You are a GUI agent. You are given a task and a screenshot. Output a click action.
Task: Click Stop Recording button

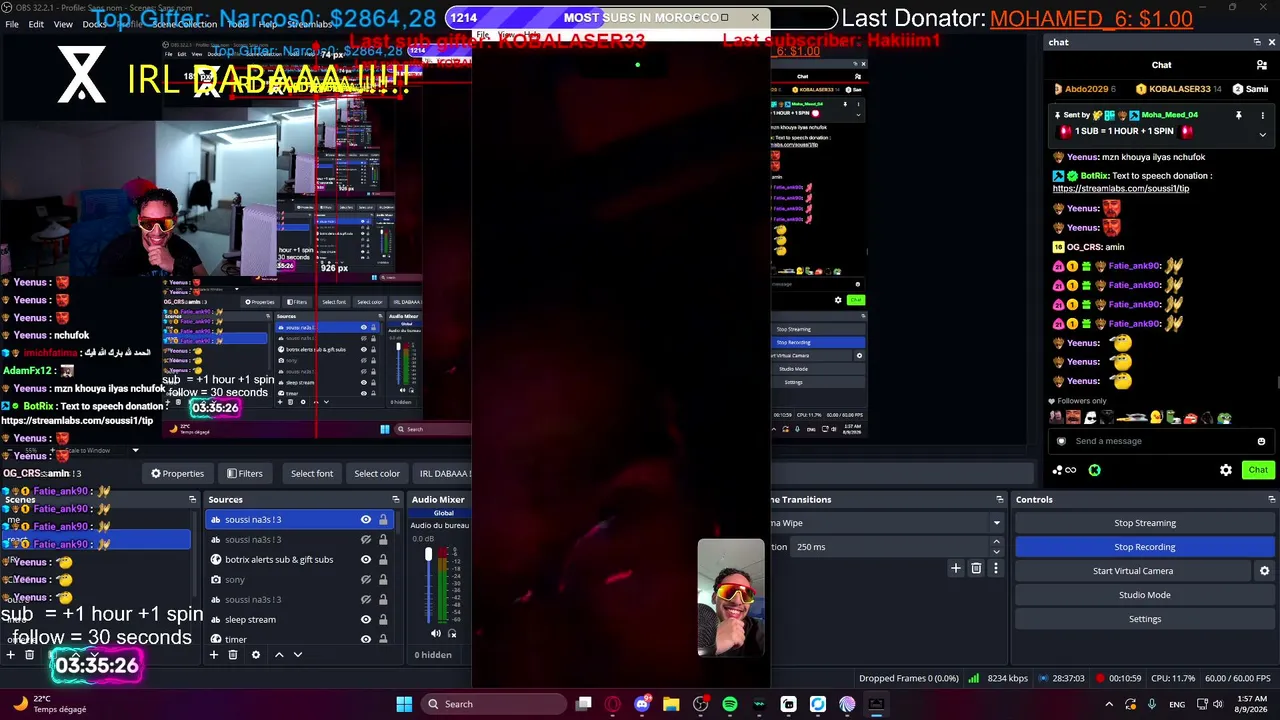pyautogui.click(x=1145, y=547)
